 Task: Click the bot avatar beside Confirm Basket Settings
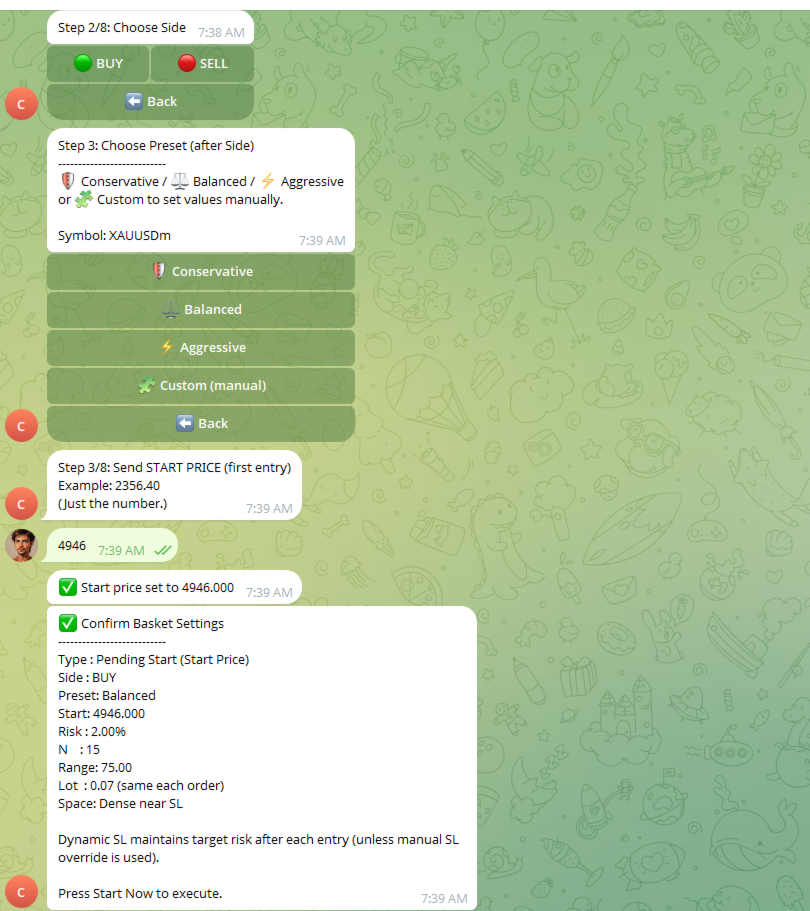(x=21, y=892)
